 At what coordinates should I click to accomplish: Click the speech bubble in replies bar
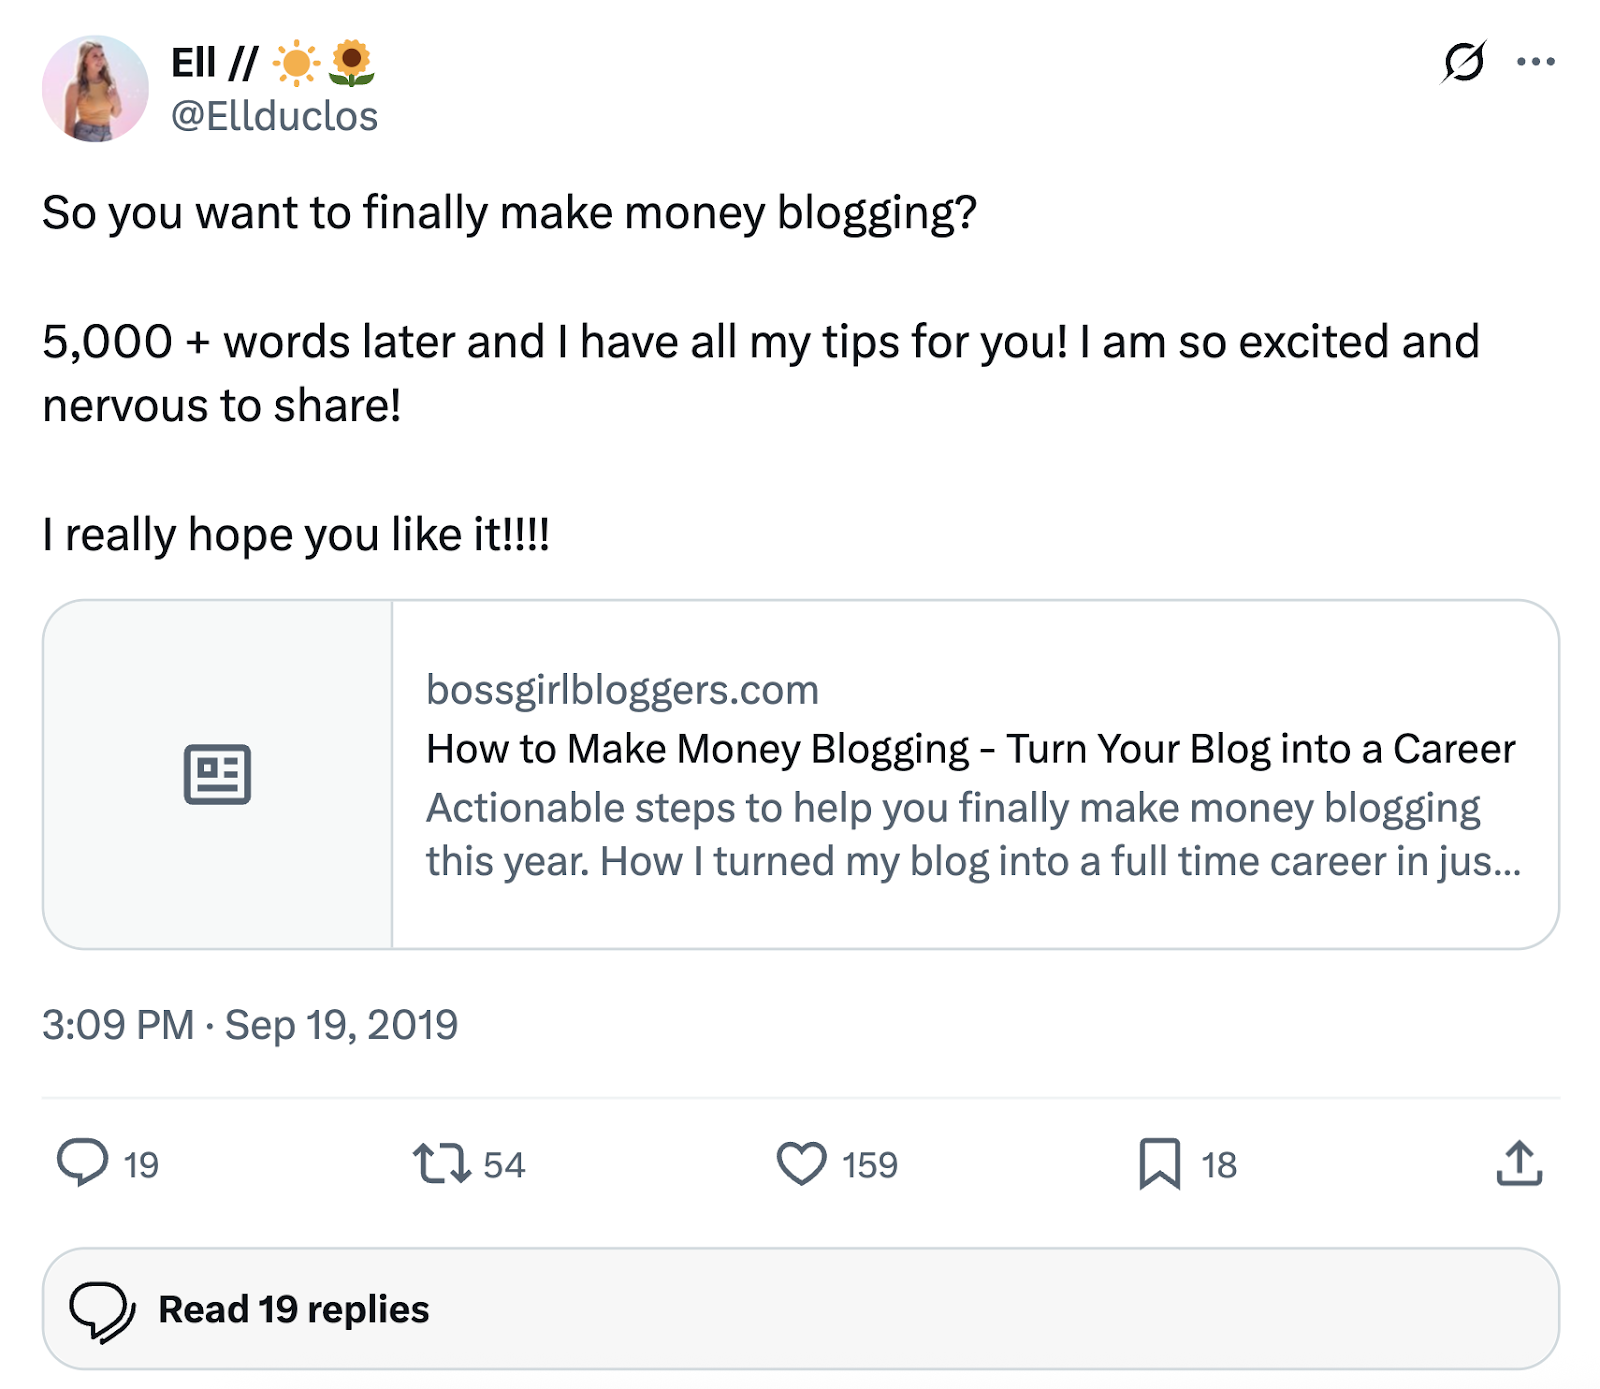point(104,1308)
